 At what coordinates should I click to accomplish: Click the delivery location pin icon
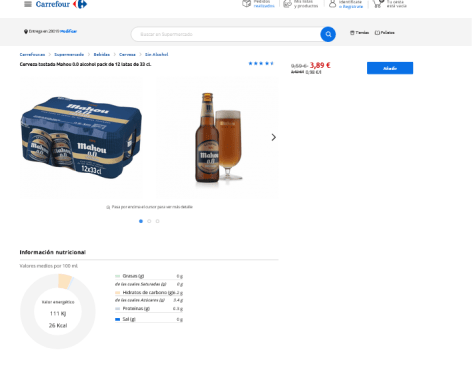pyautogui.click(x=26, y=31)
